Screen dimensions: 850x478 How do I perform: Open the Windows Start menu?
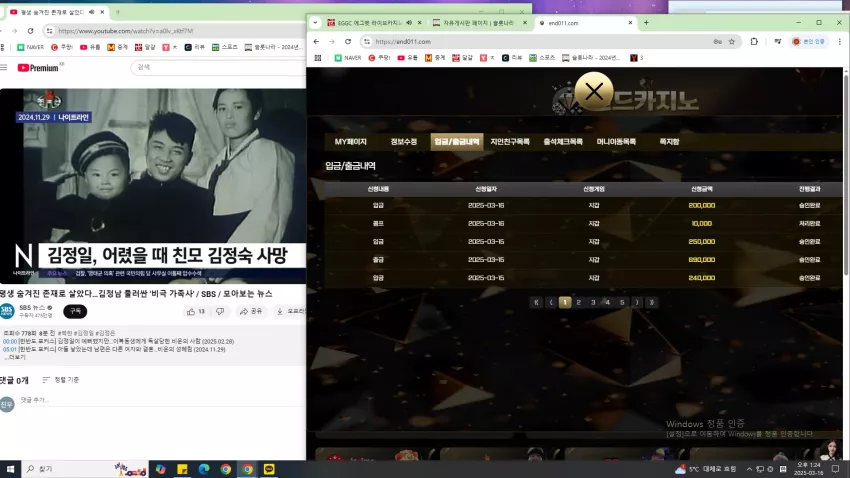10,469
